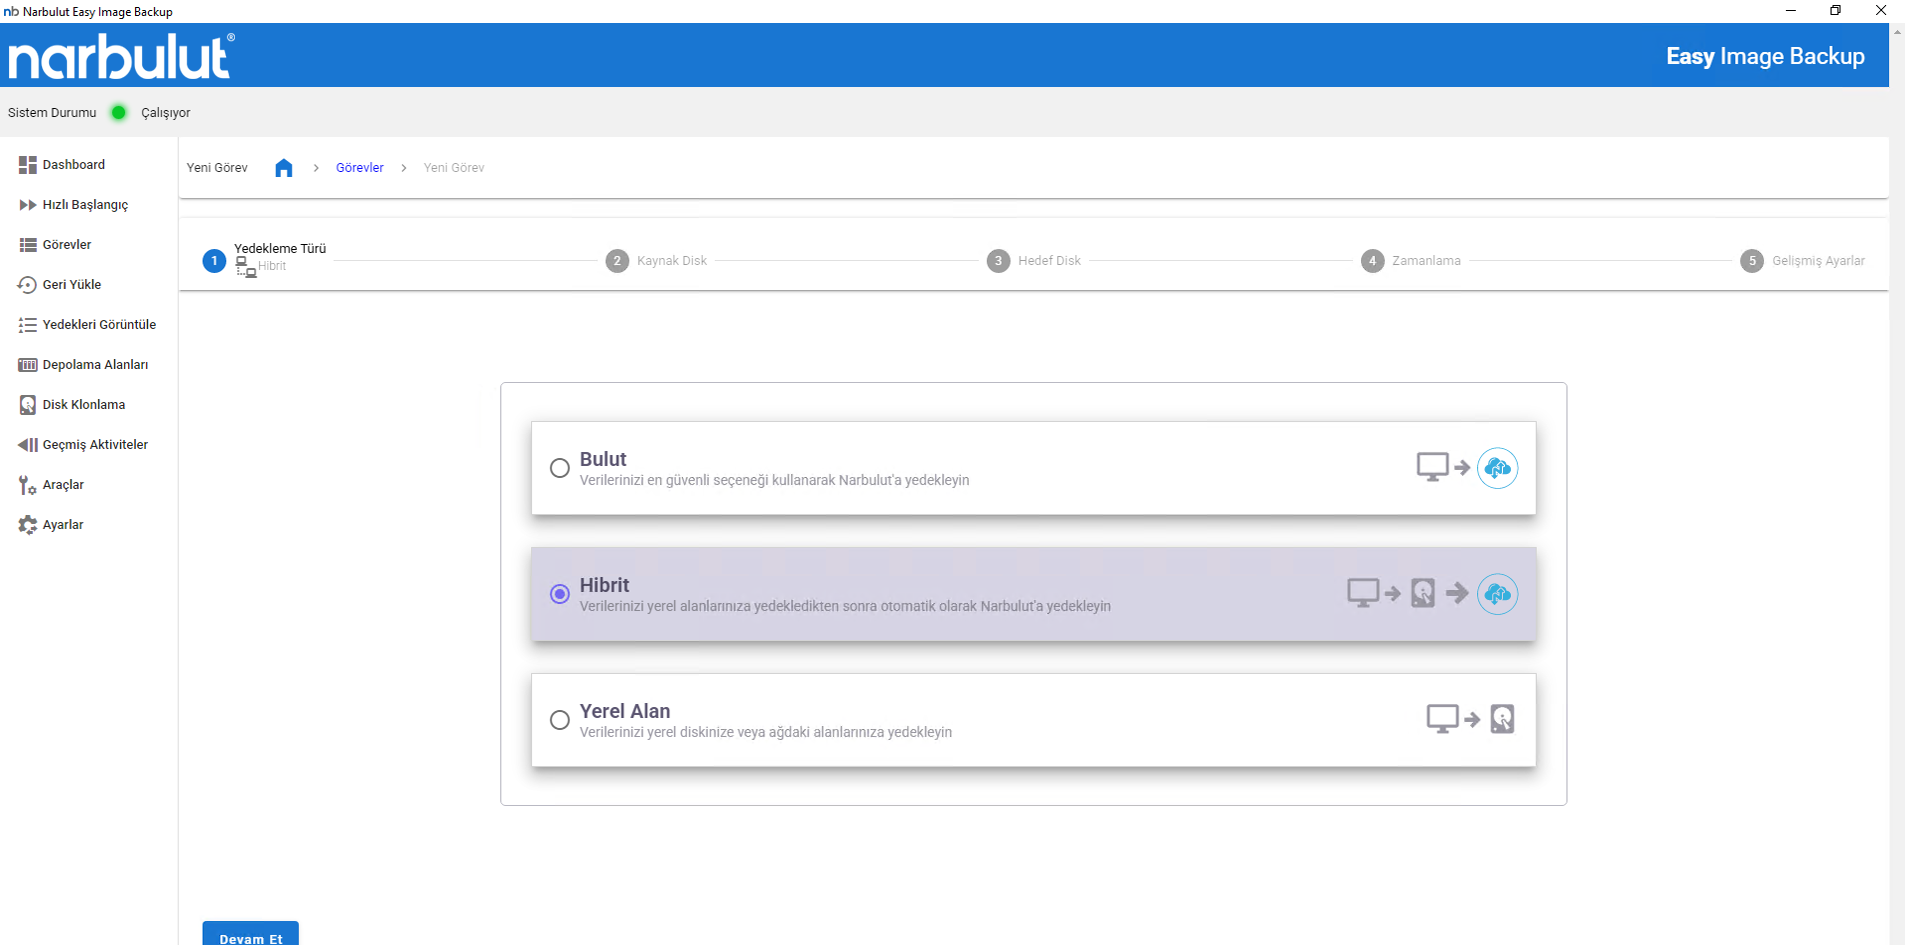
Task: Open Hızlı Başlangıç quick start
Action: [84, 205]
